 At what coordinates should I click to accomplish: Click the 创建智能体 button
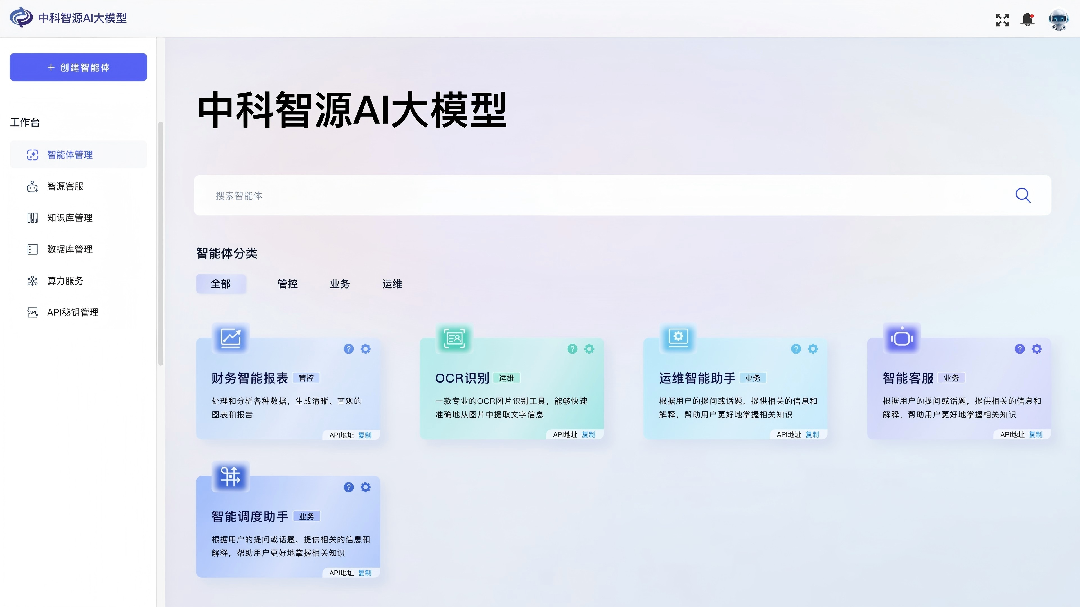point(78,67)
